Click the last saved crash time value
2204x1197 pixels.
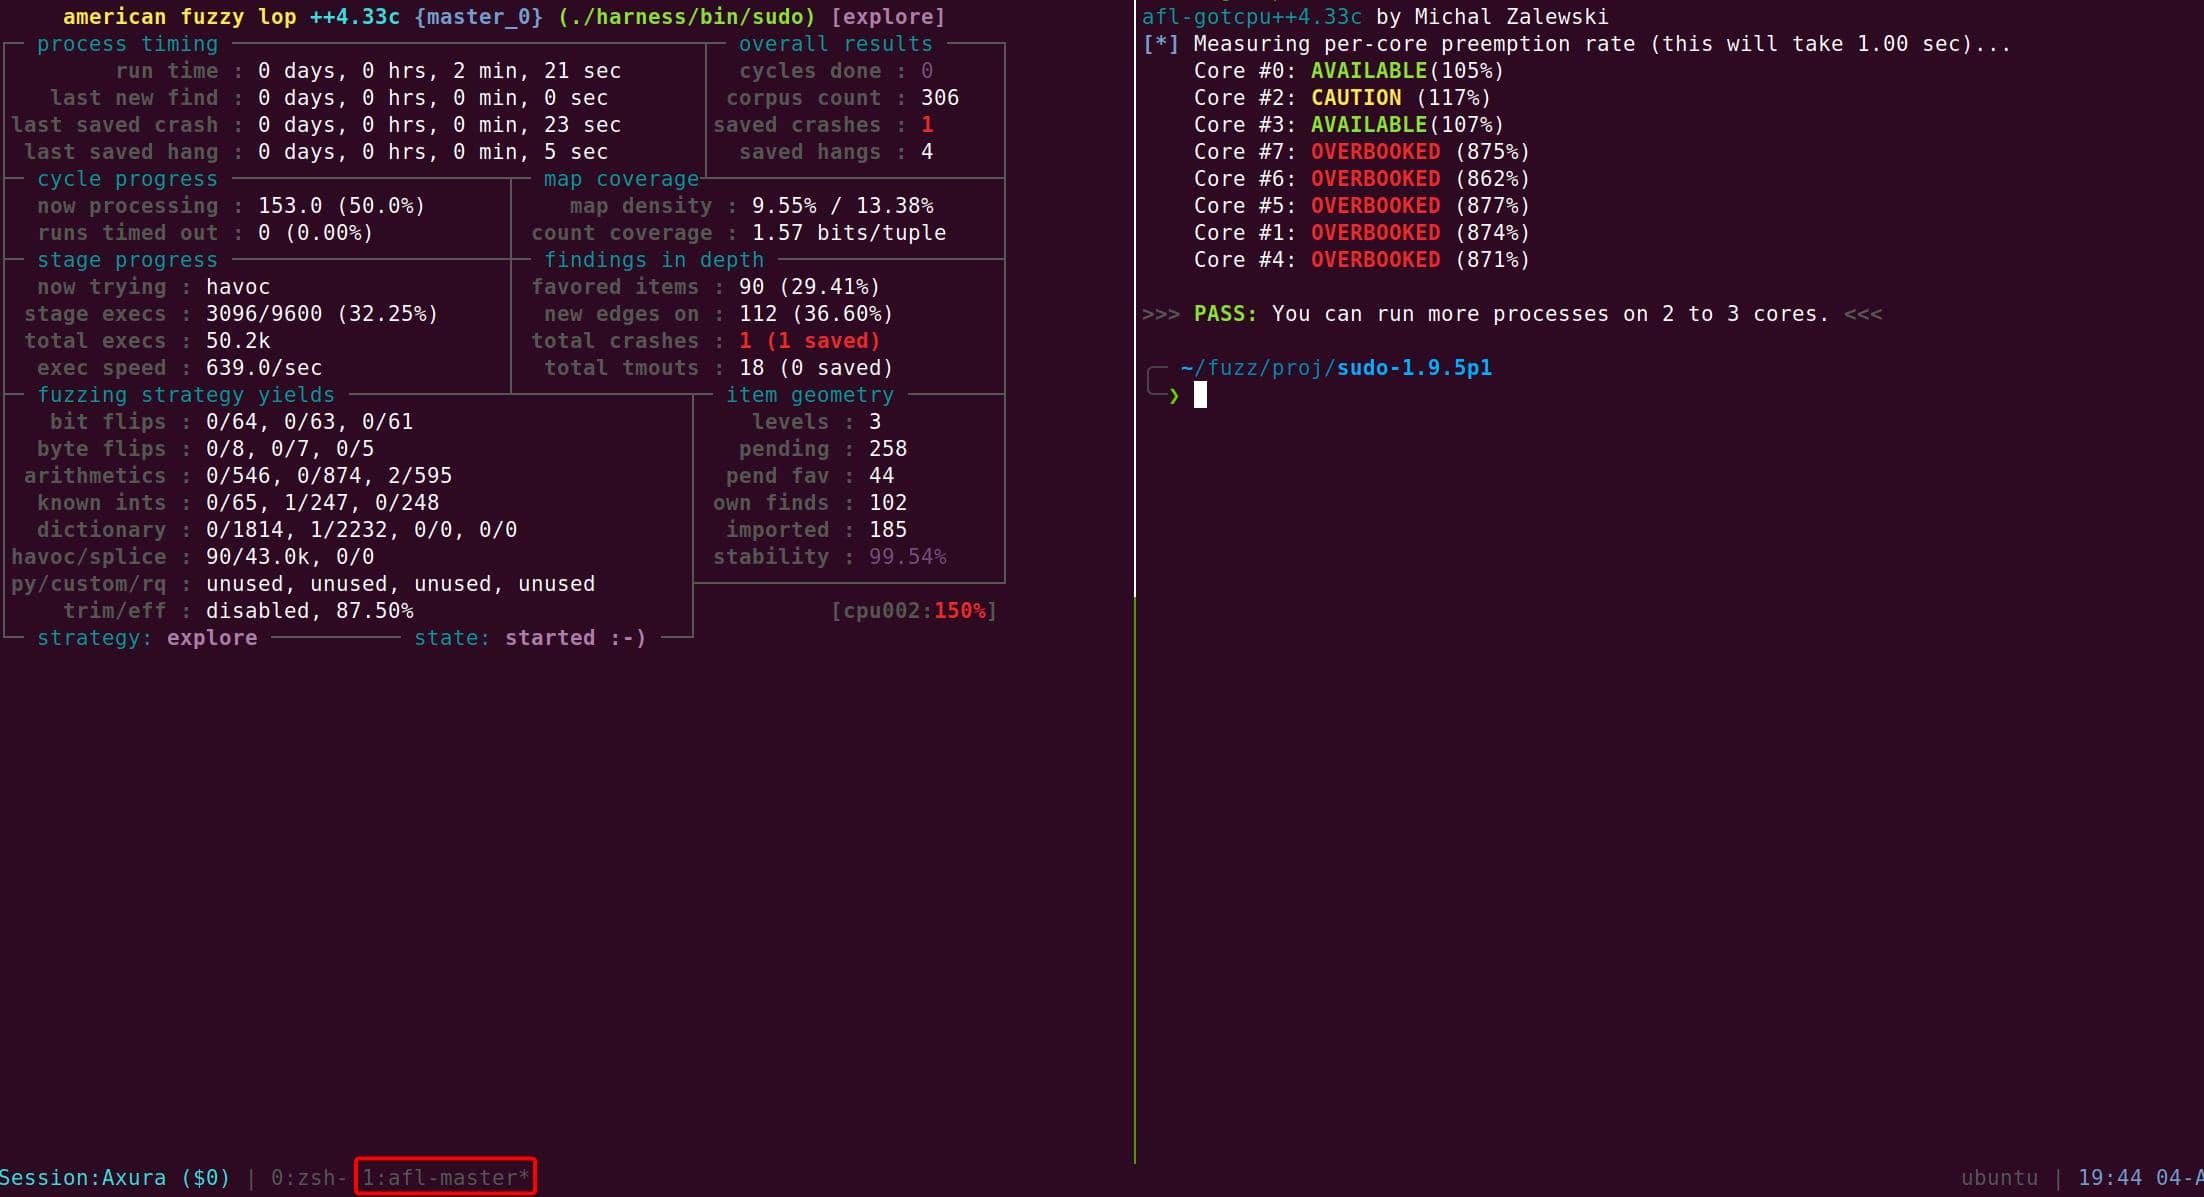[x=439, y=124]
